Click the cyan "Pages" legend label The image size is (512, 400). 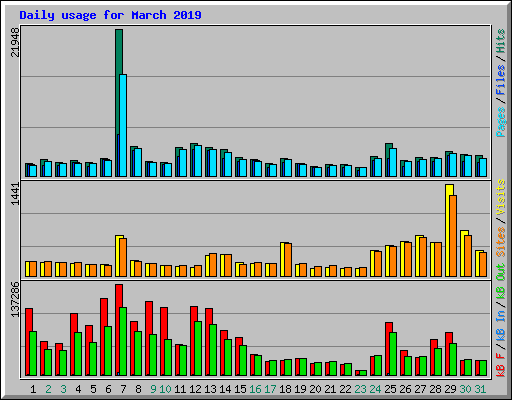coord(500,122)
